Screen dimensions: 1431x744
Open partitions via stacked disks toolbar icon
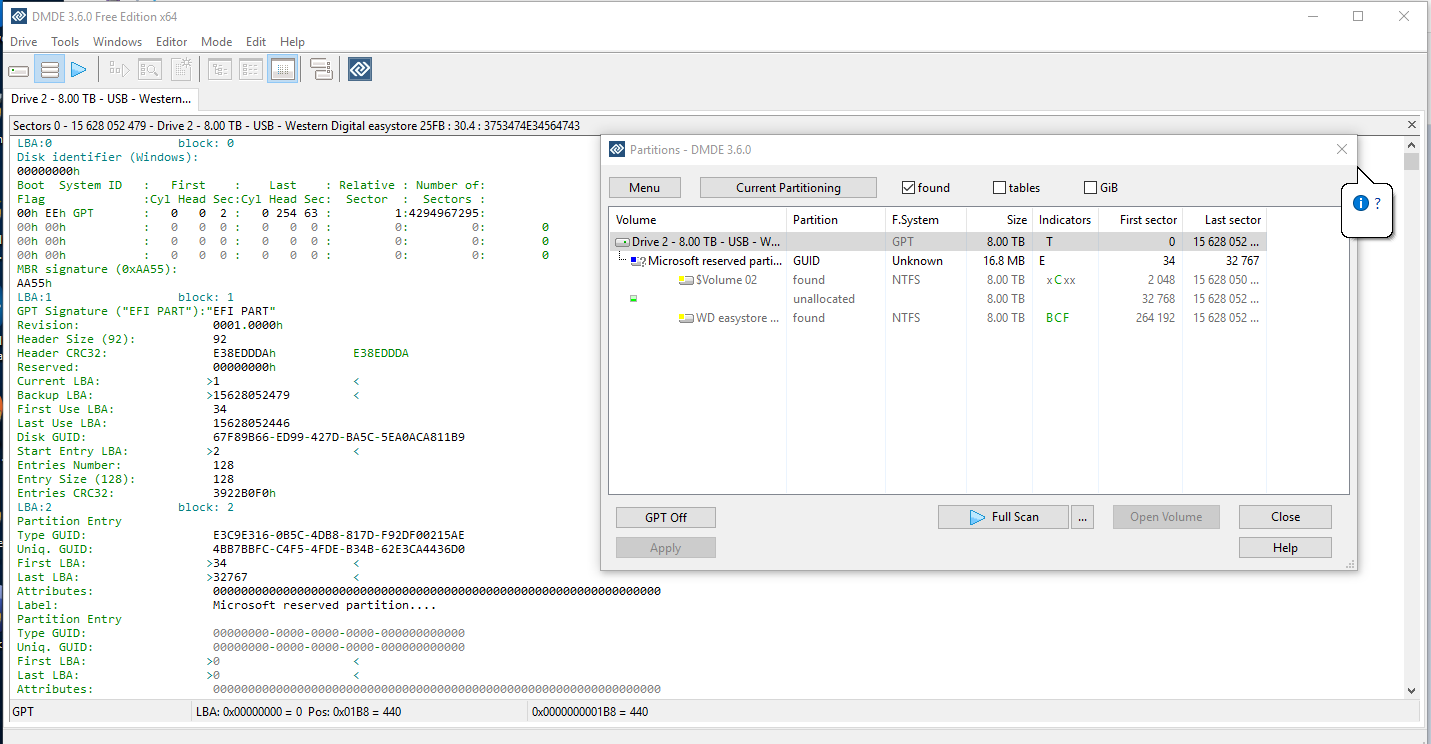(49, 70)
